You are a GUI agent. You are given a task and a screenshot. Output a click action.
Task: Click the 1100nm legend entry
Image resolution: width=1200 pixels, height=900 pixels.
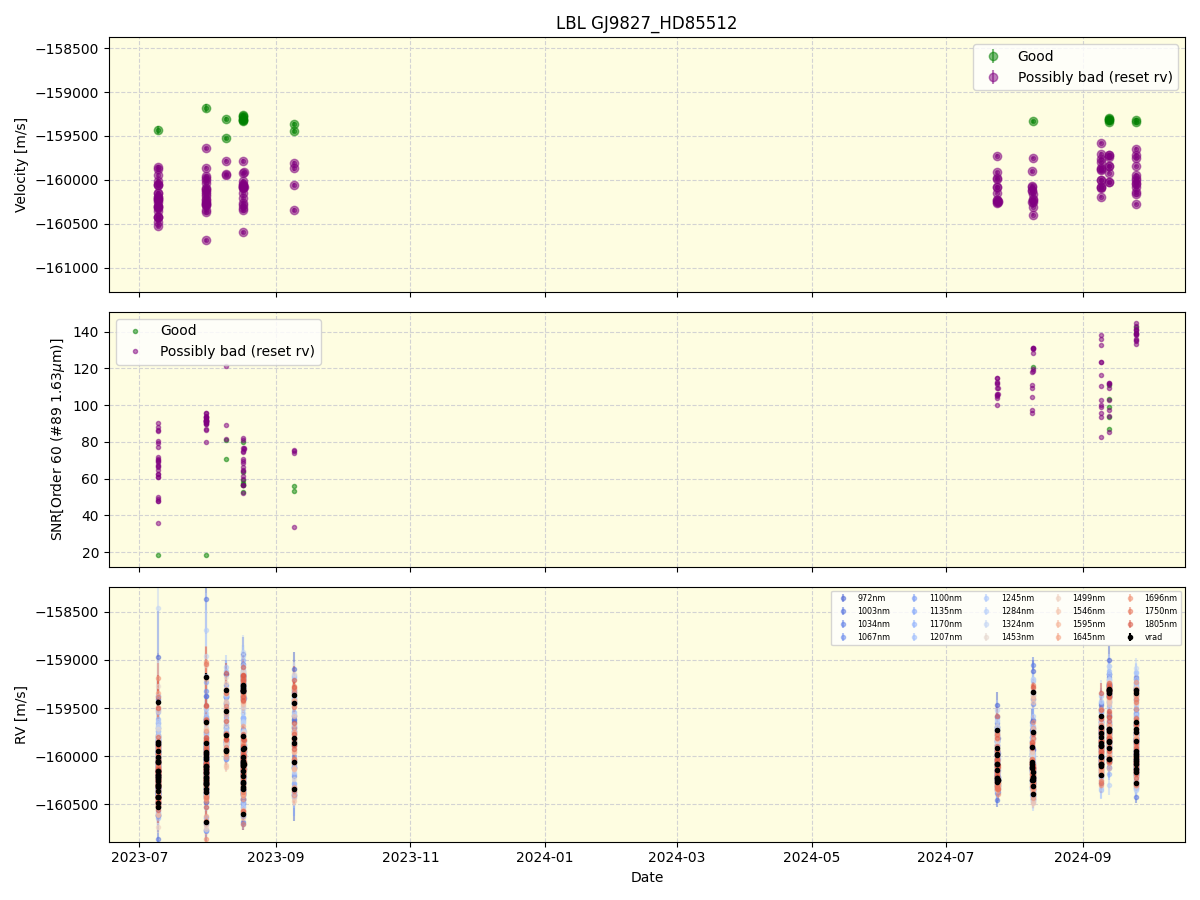(937, 598)
